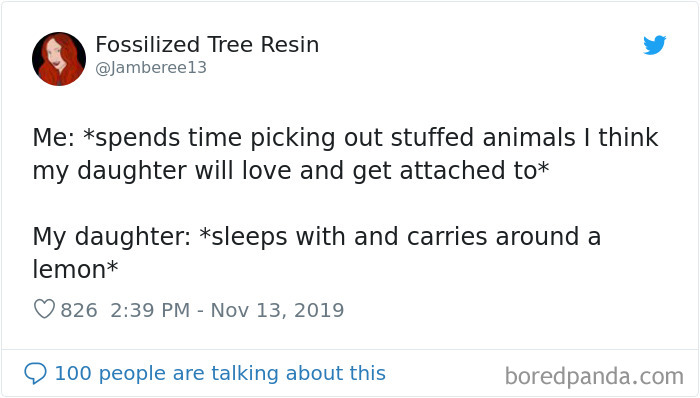Click the tweet text about stuffed animals
700x398 pixels.
click(x=346, y=153)
